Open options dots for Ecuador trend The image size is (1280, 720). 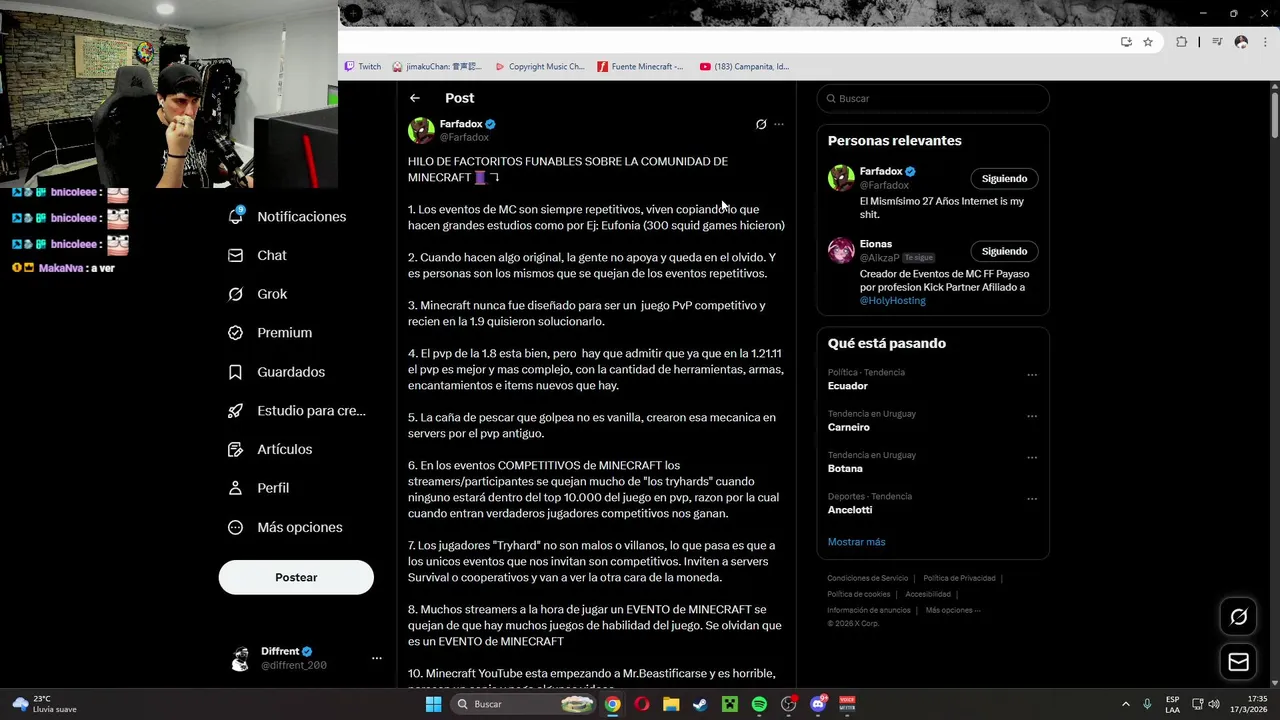tap(1032, 375)
